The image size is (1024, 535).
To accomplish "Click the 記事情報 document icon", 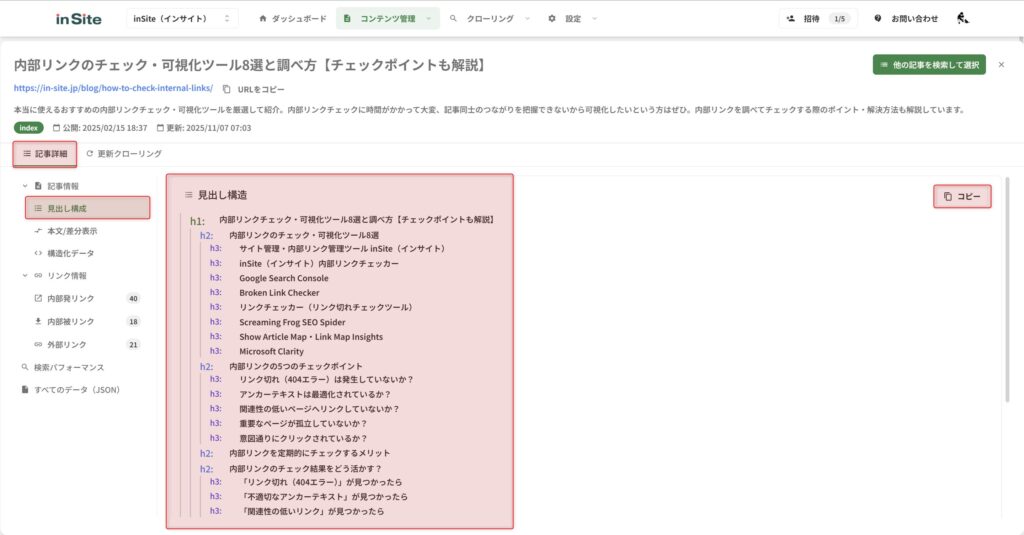I will click(38, 186).
